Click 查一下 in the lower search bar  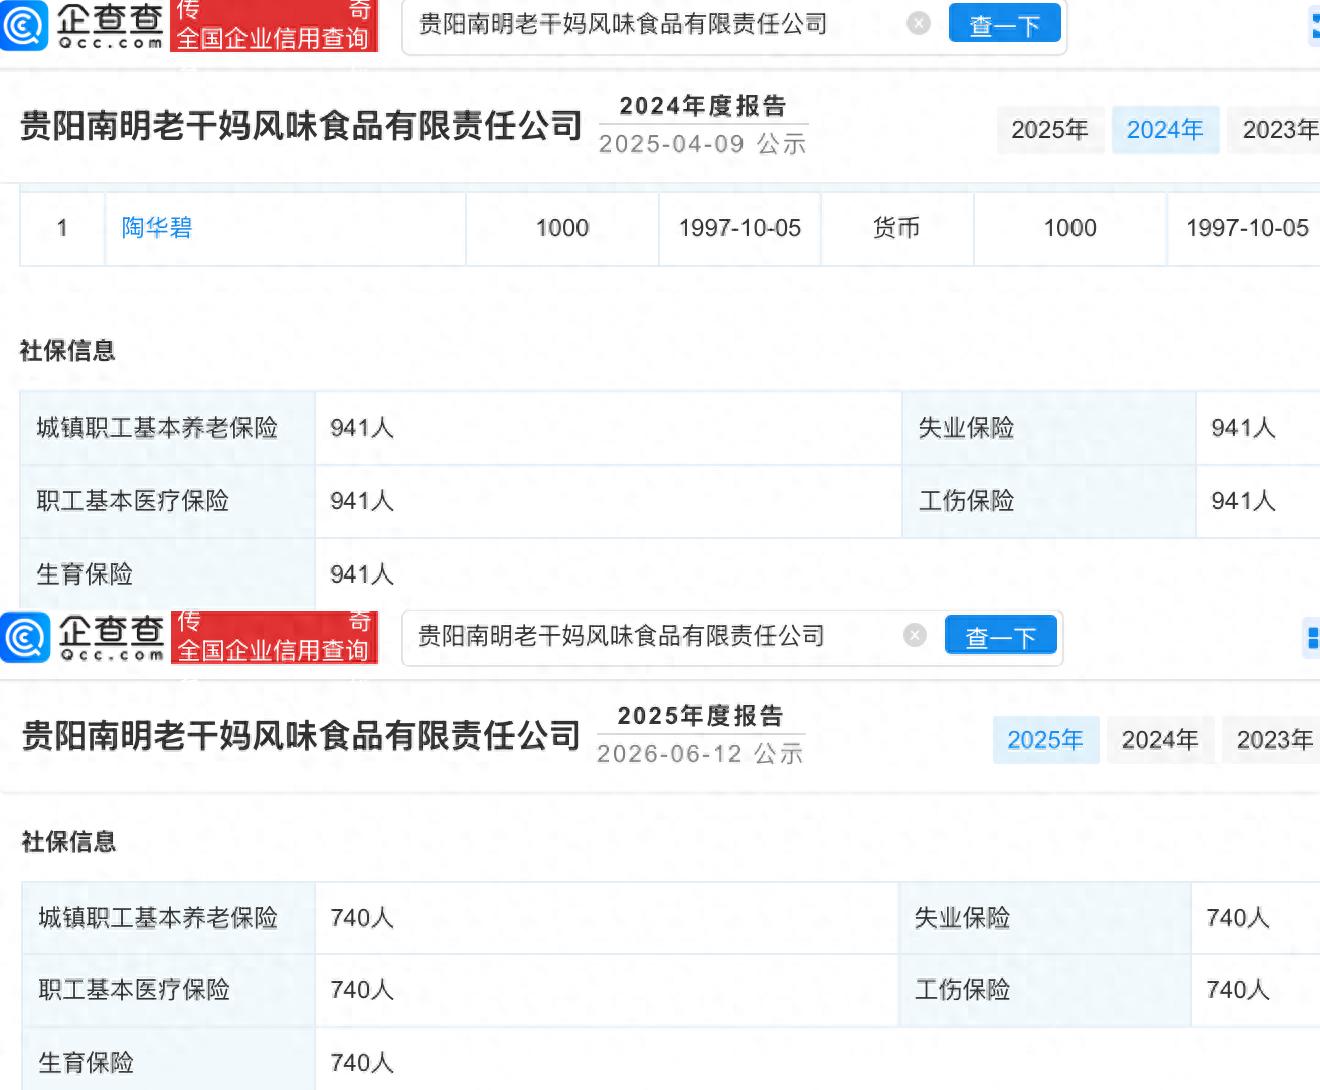coord(1000,636)
